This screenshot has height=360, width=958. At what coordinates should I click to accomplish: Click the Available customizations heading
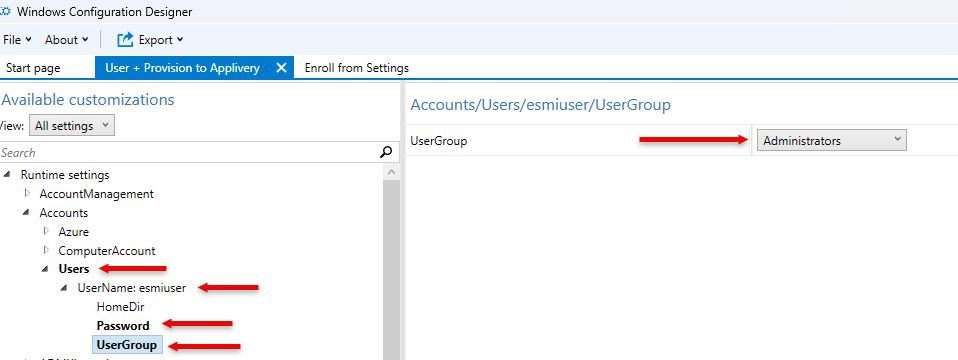[x=88, y=100]
